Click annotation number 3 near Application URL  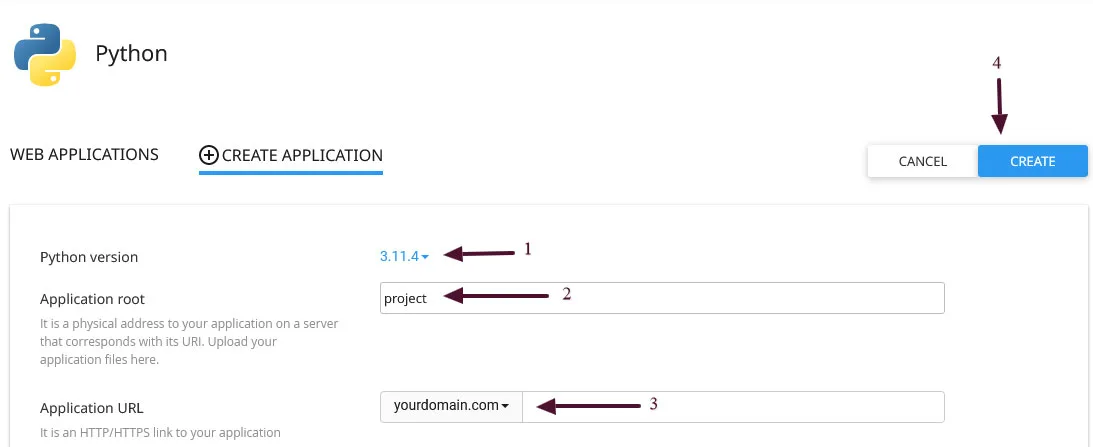click(x=654, y=404)
